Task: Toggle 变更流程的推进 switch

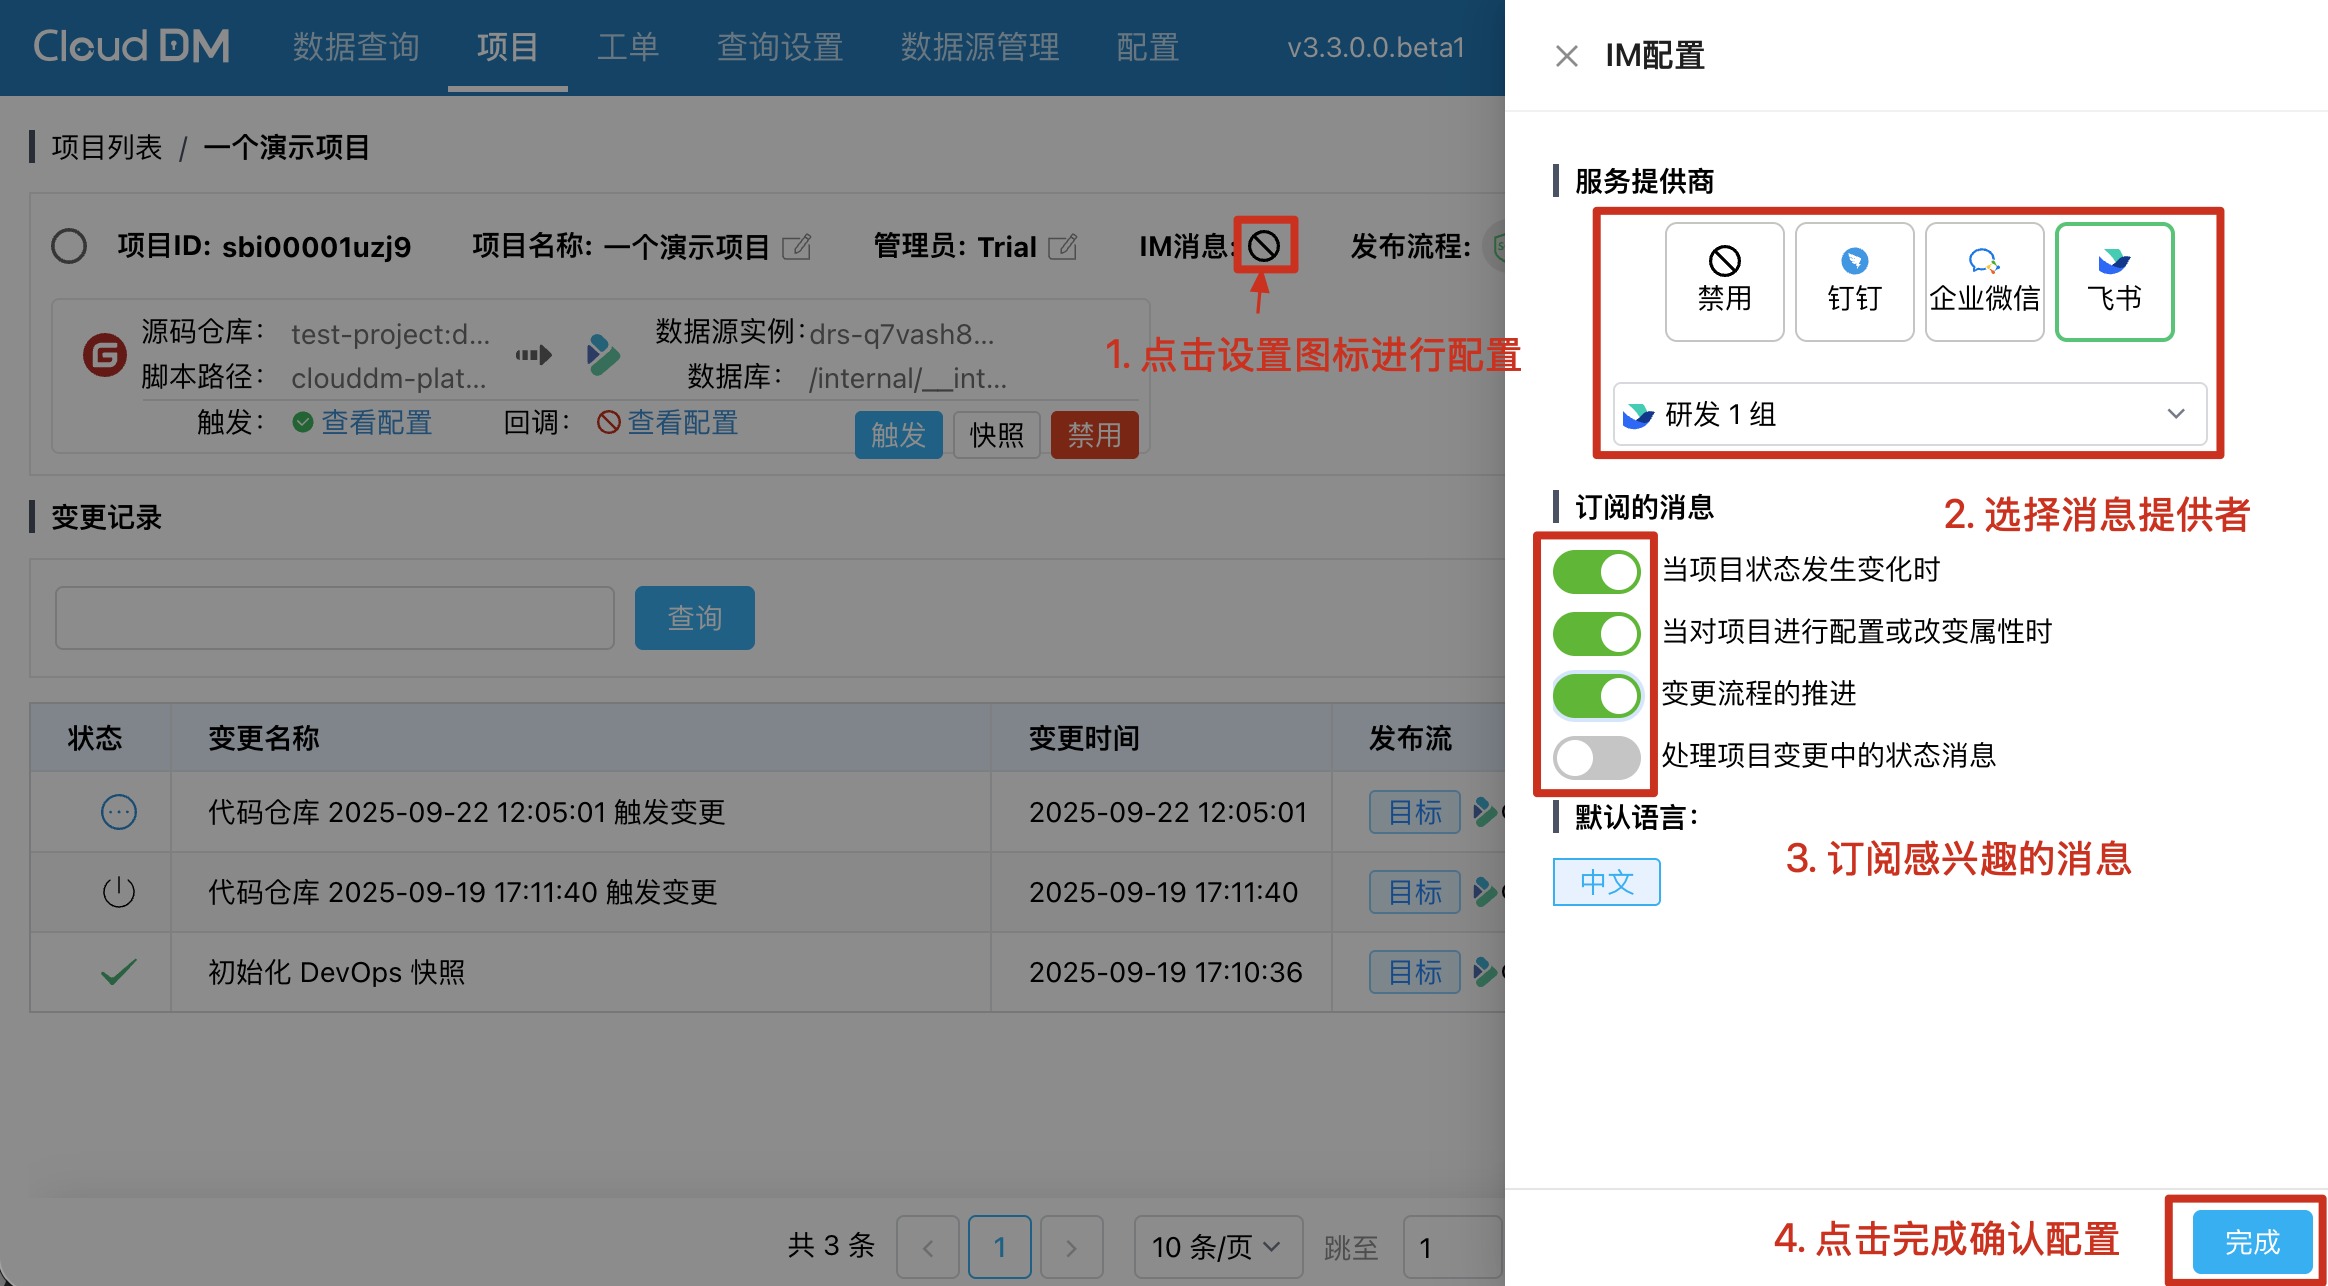Action: 1596,695
